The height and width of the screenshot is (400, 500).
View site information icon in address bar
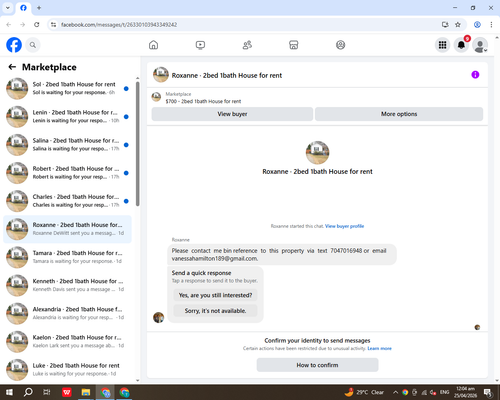53,25
